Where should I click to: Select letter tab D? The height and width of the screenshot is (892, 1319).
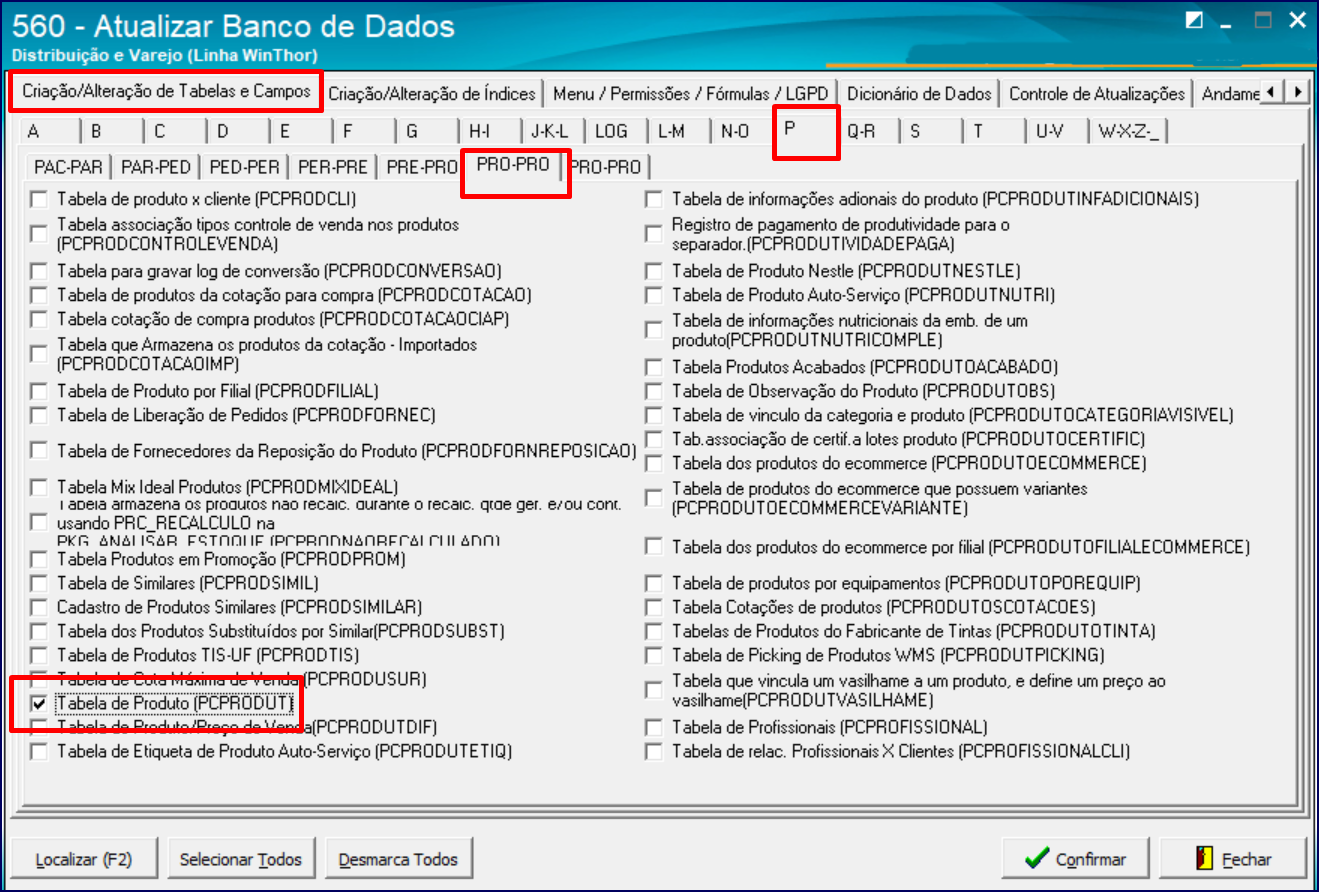pyautogui.click(x=237, y=132)
